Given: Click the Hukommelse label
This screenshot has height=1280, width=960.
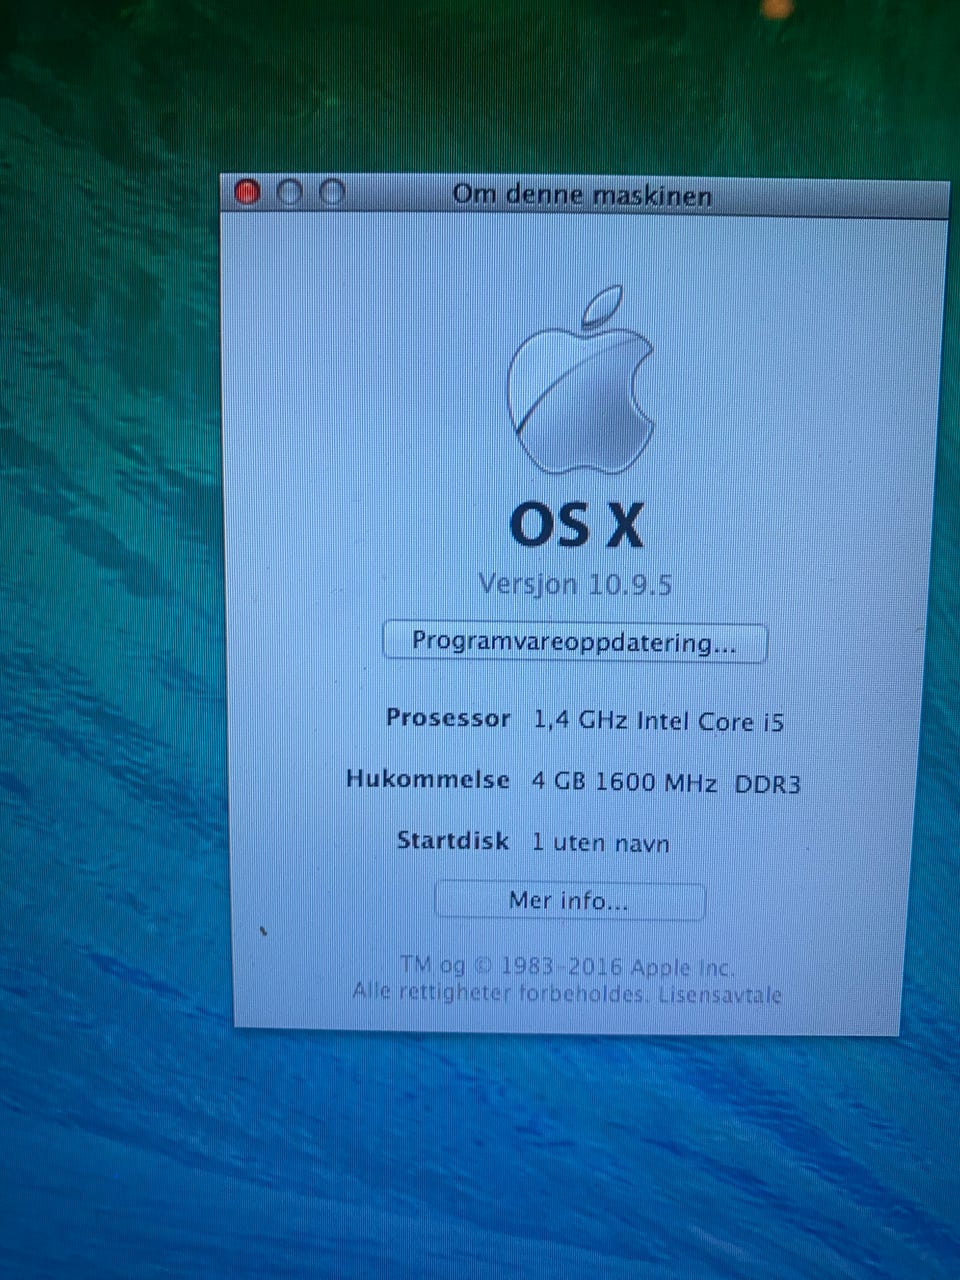Looking at the screenshot, I should click(427, 779).
